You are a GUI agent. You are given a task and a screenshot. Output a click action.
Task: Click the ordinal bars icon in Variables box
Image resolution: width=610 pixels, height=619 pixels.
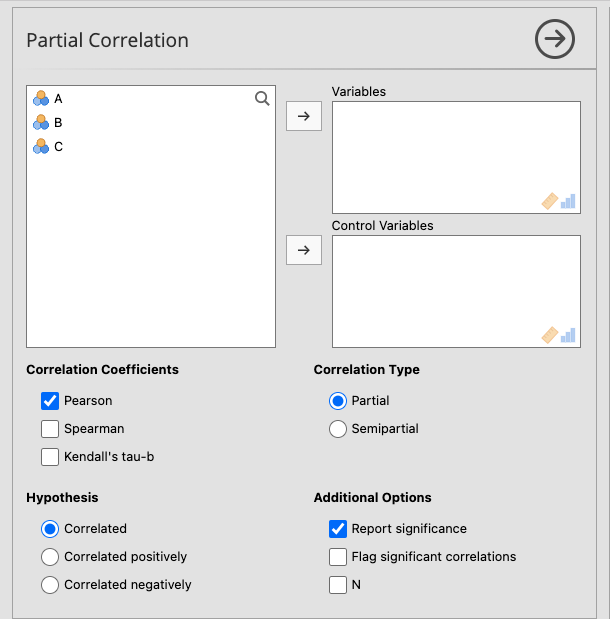(568, 201)
